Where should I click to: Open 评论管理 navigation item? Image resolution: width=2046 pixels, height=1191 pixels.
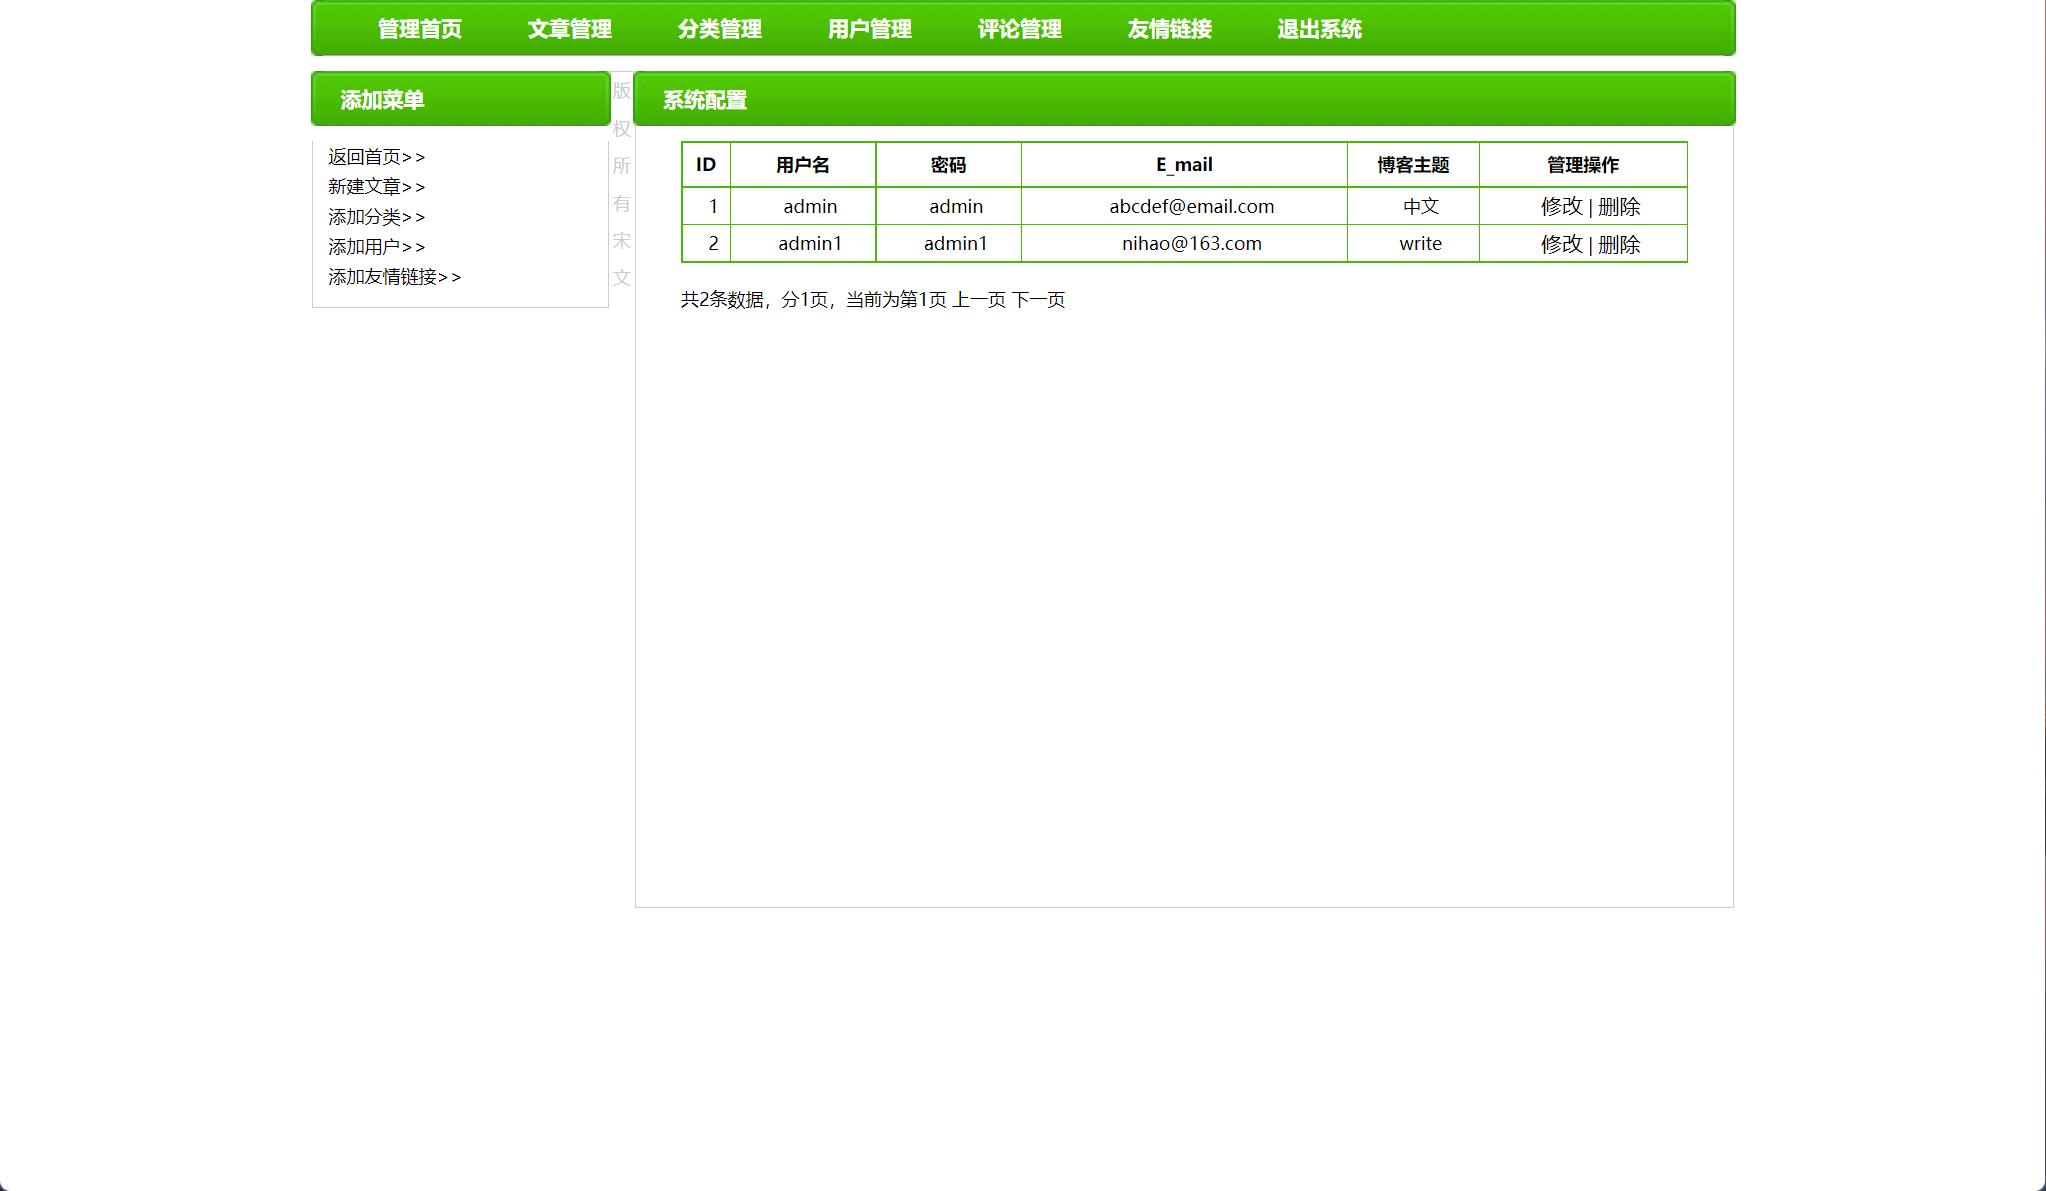(1019, 29)
